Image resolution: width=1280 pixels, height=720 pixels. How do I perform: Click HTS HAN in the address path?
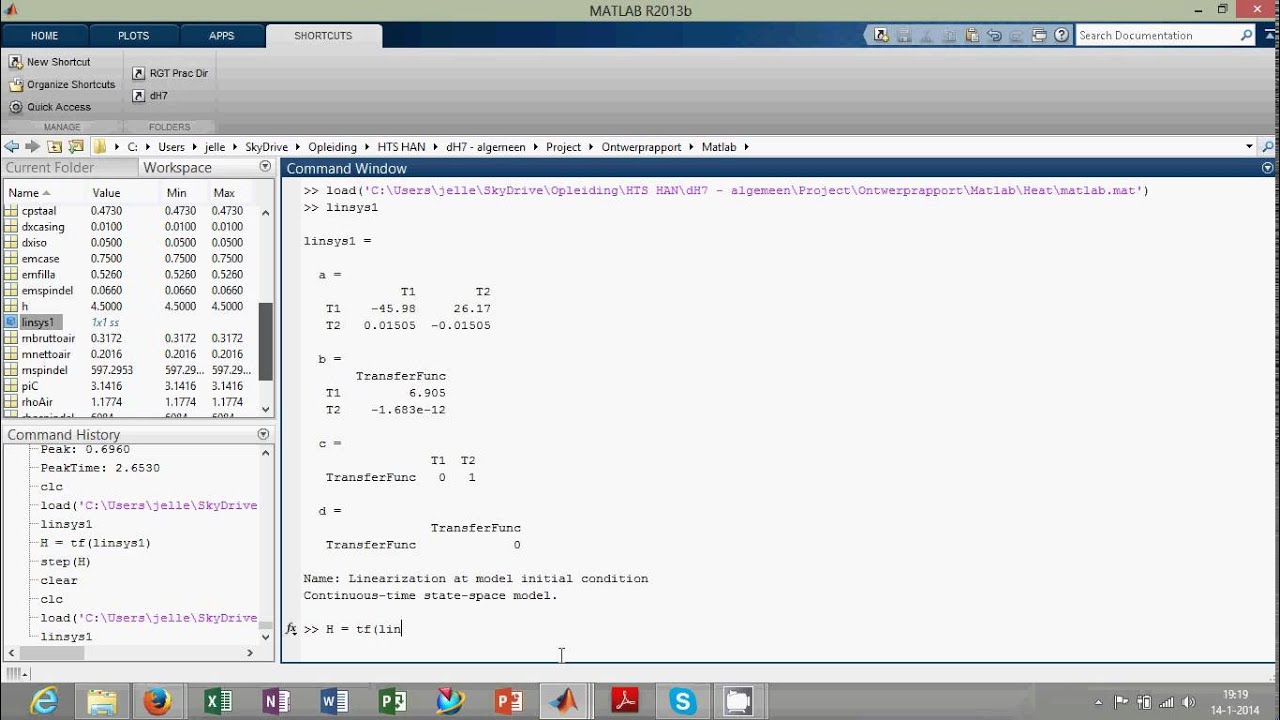point(401,147)
